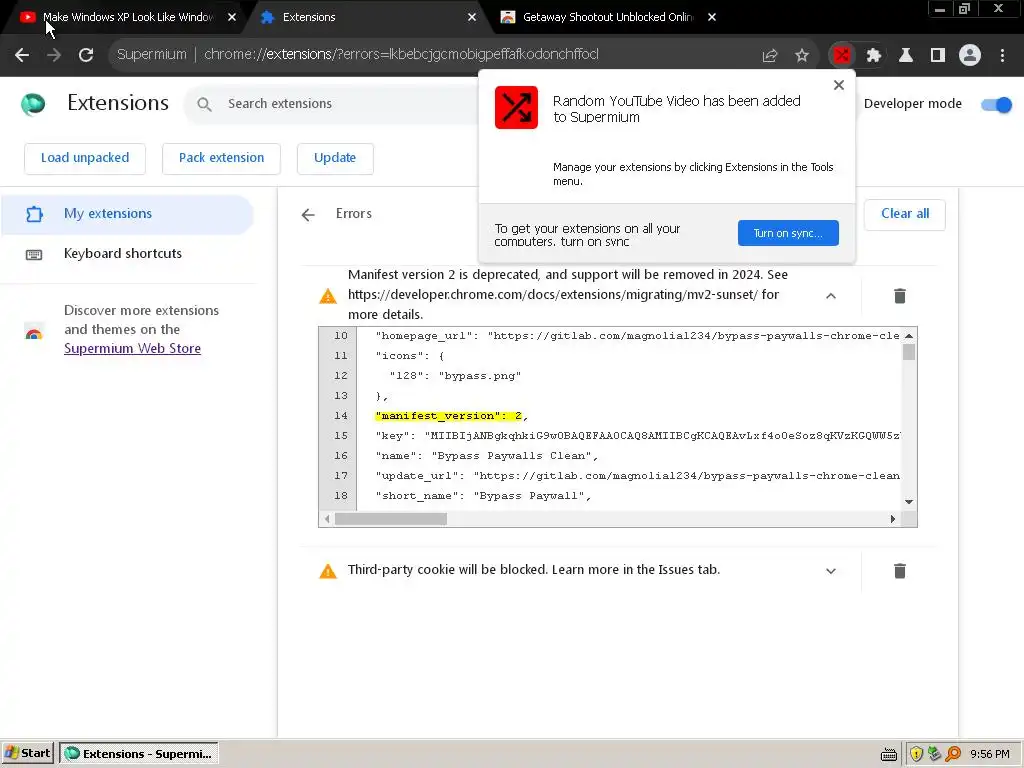Click the code viewer scroll left arrow
Screen dimensions: 1024x768
click(x=327, y=519)
